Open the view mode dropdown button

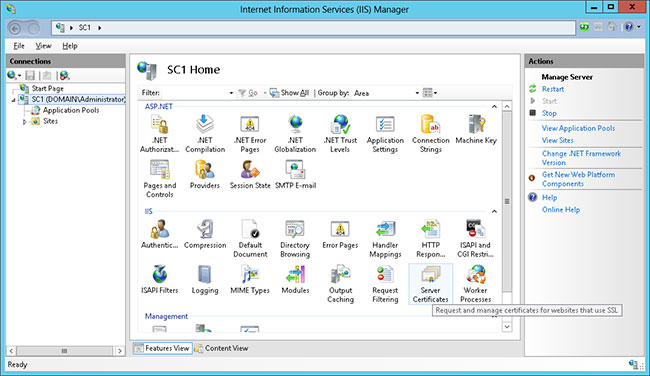pyautogui.click(x=430, y=93)
